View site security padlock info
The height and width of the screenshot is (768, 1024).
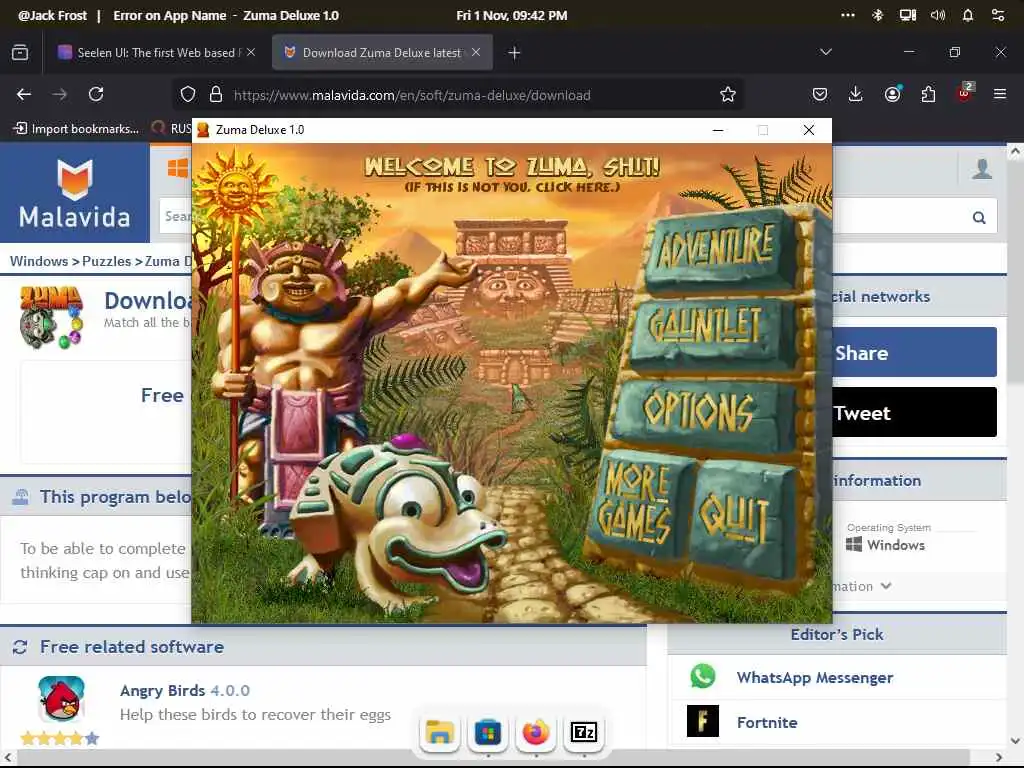(x=216, y=95)
